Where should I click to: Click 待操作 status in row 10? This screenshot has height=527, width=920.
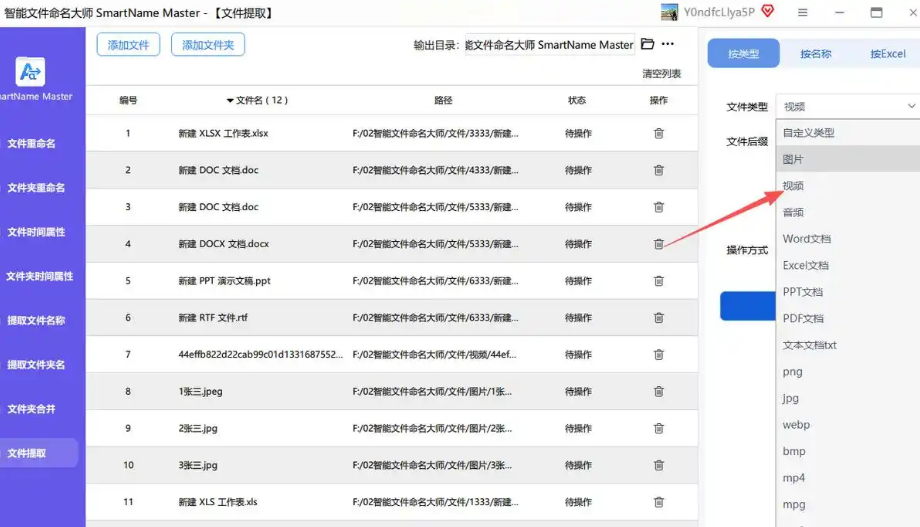tap(578, 465)
